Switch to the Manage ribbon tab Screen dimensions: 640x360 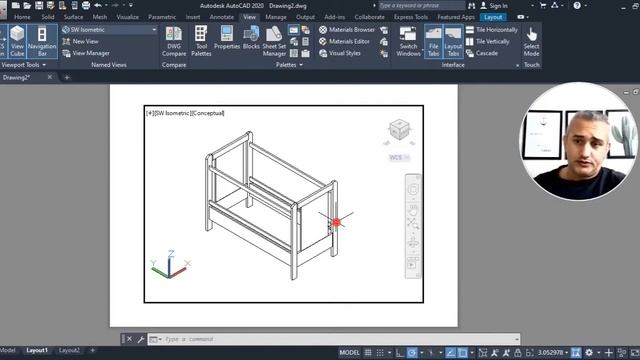(x=276, y=17)
